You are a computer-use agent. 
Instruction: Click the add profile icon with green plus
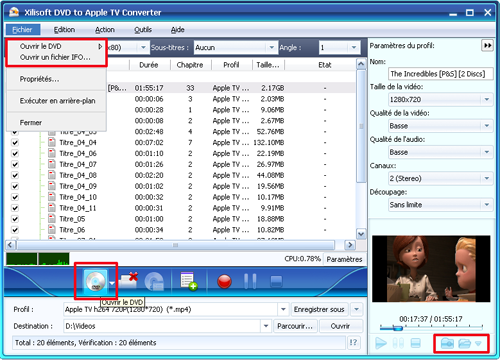point(189,281)
